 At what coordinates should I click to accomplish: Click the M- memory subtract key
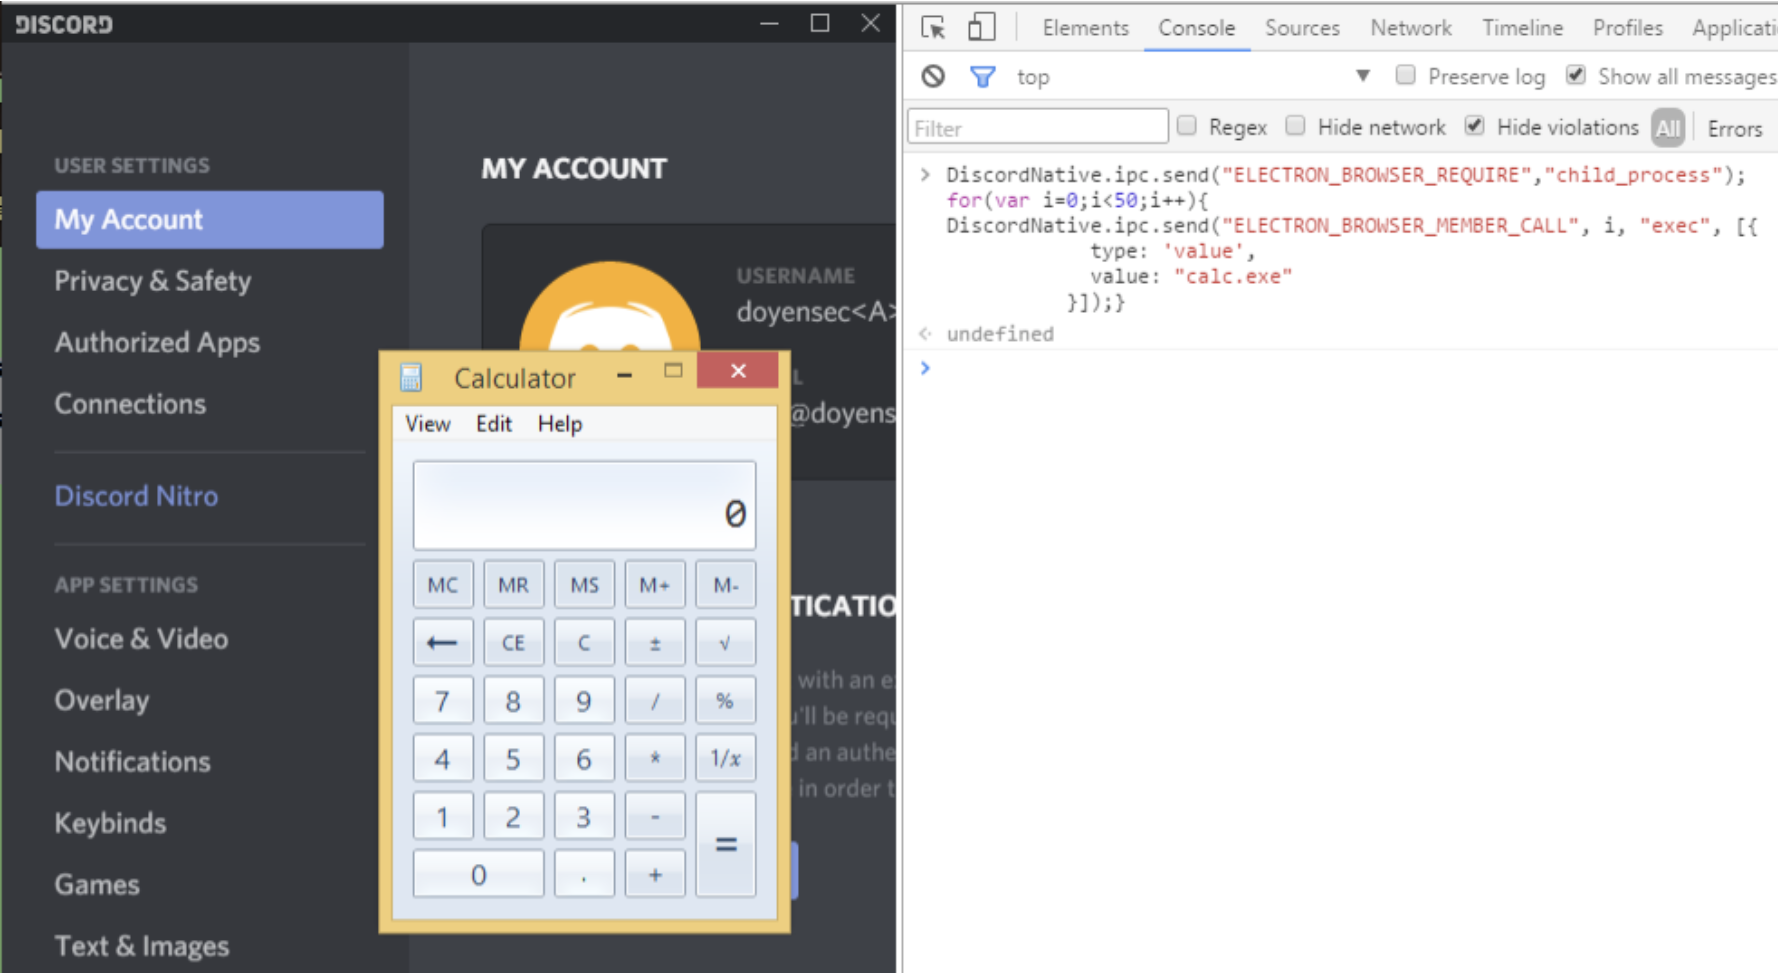click(x=725, y=585)
